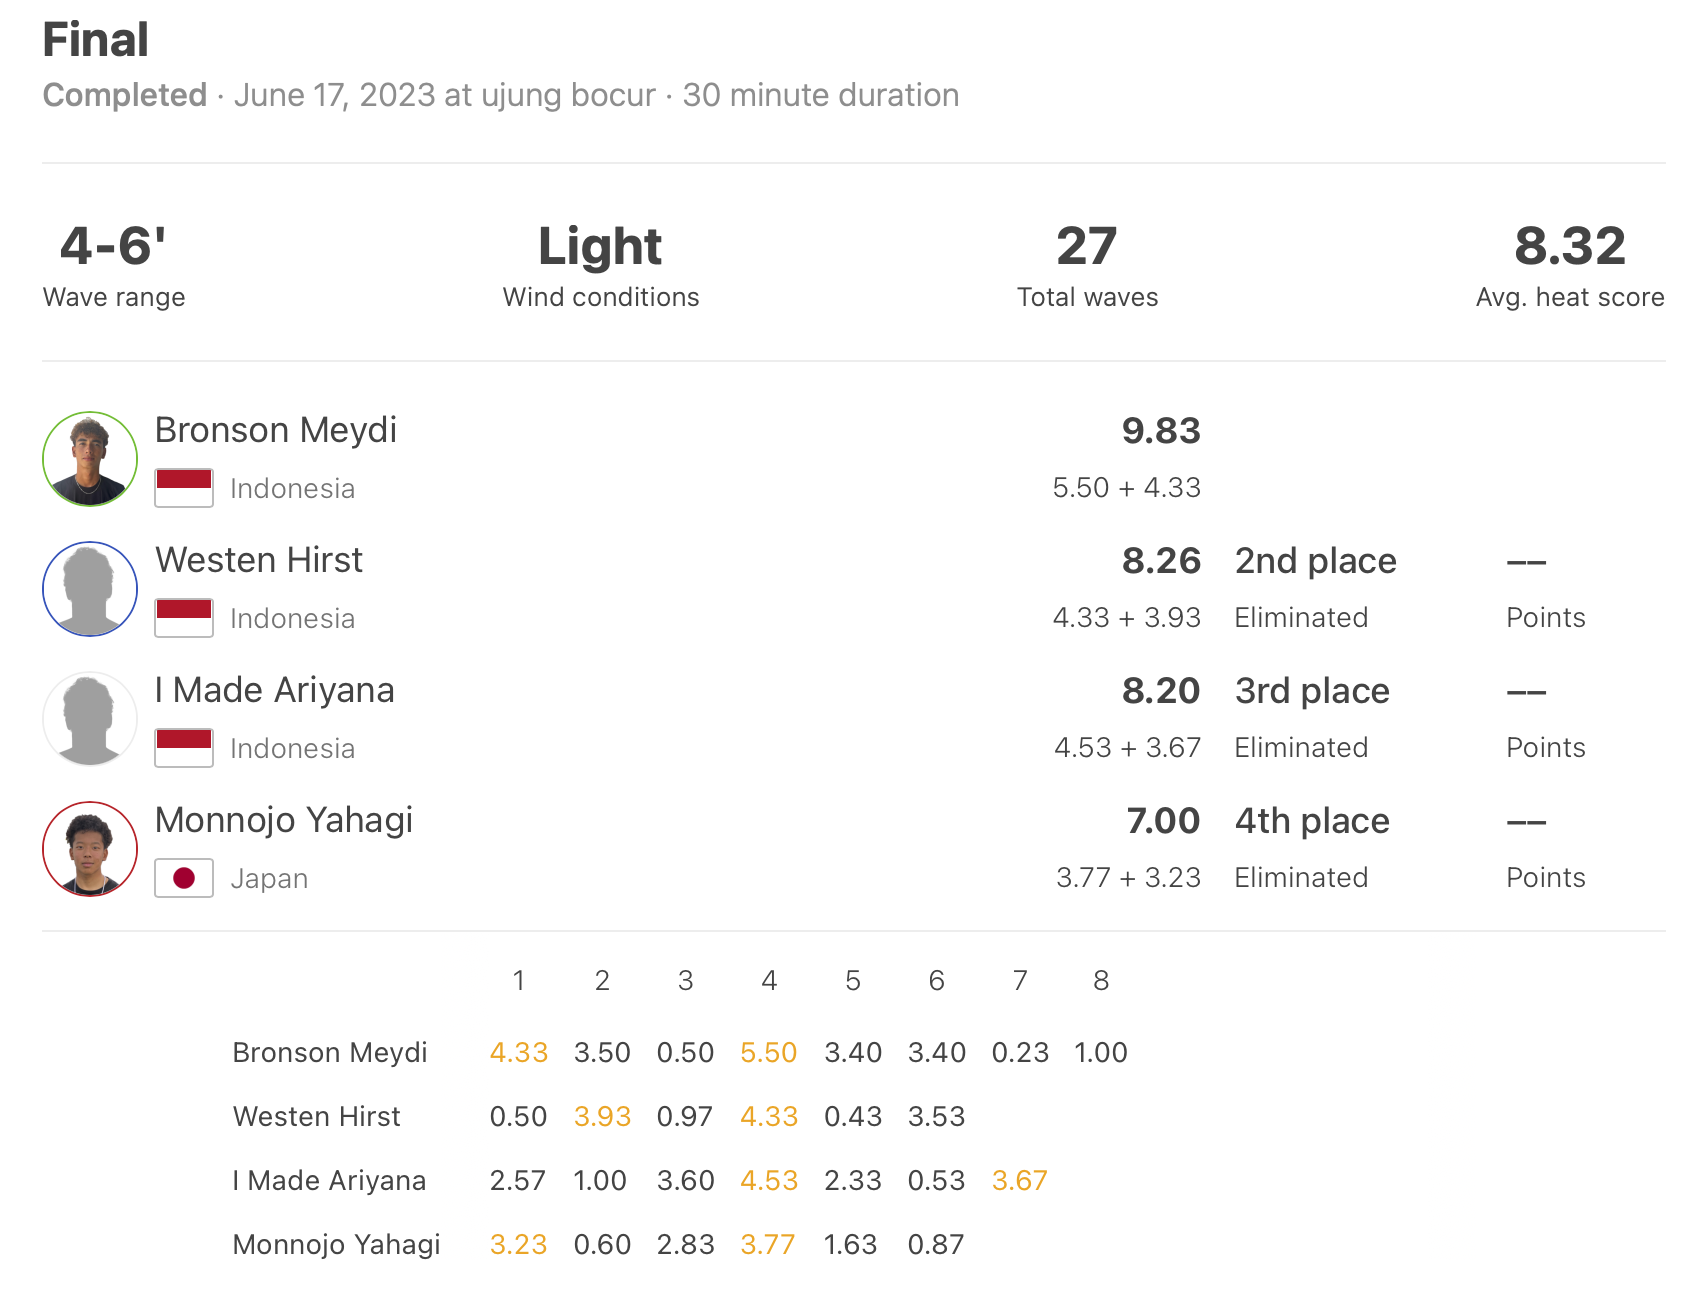Open Westen Hirst's athlete name link
The image size is (1706, 1294).
(259, 560)
